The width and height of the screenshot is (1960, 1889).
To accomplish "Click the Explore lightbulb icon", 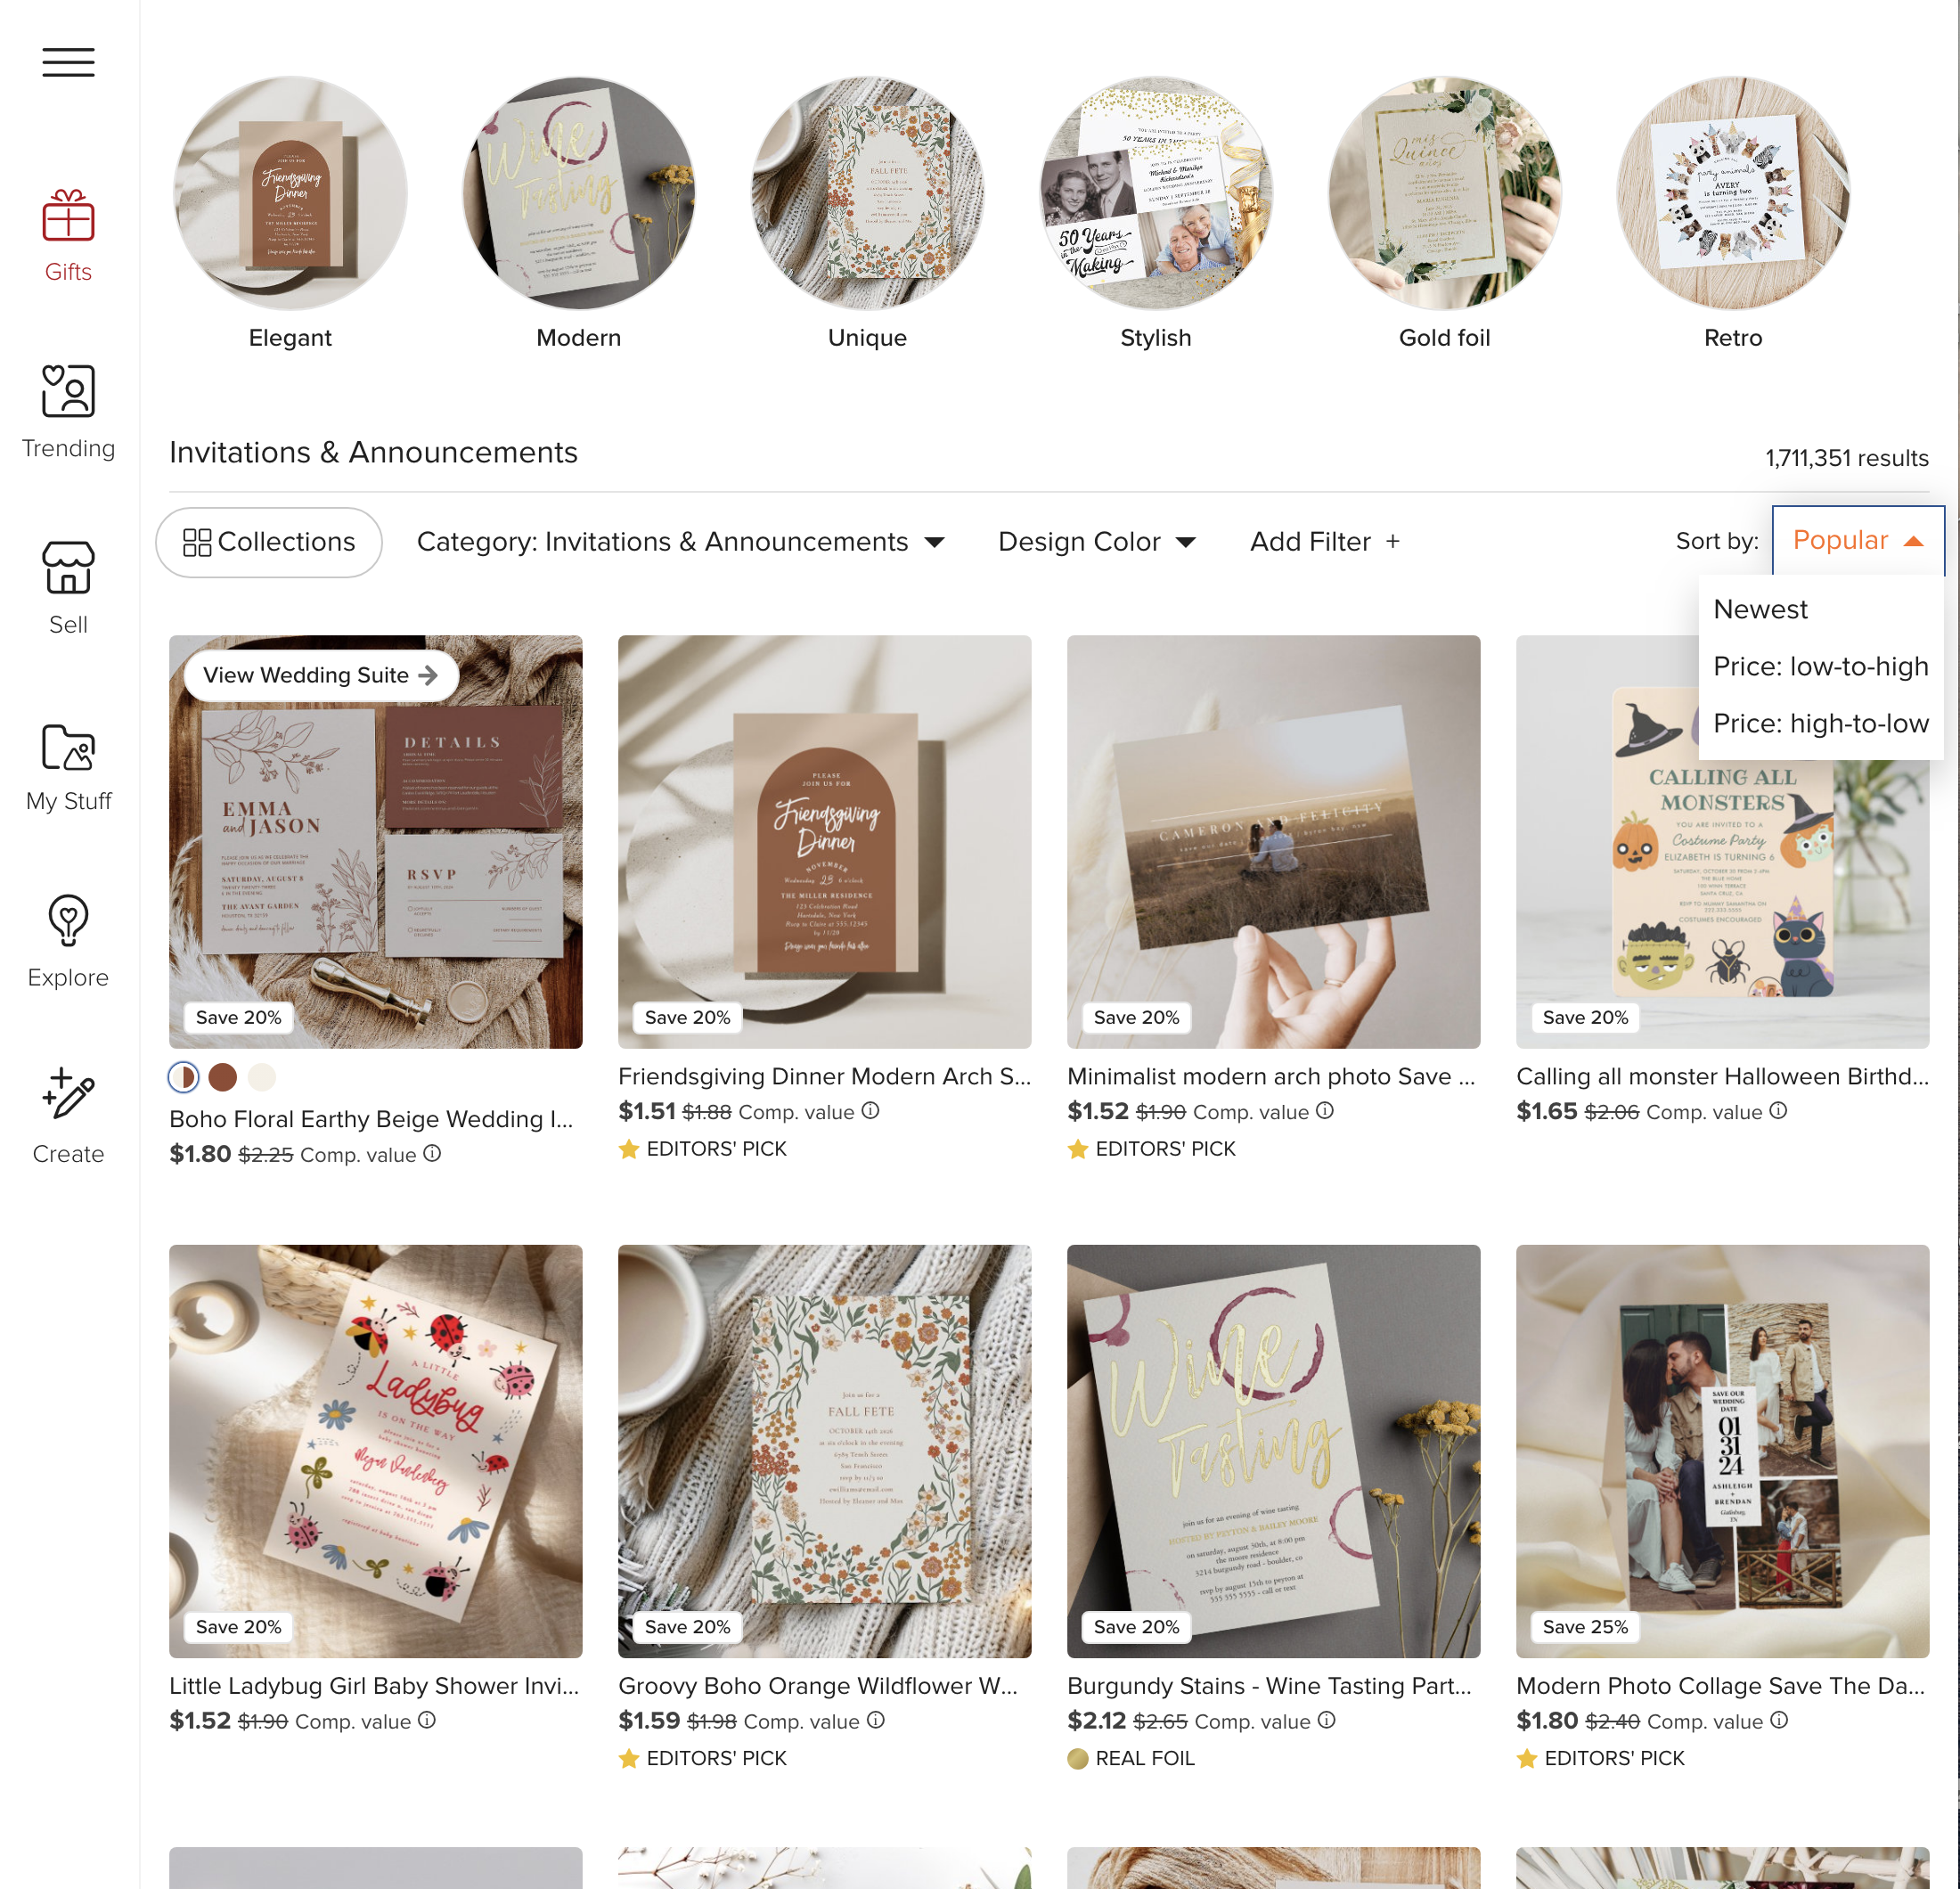I will pos(68,920).
